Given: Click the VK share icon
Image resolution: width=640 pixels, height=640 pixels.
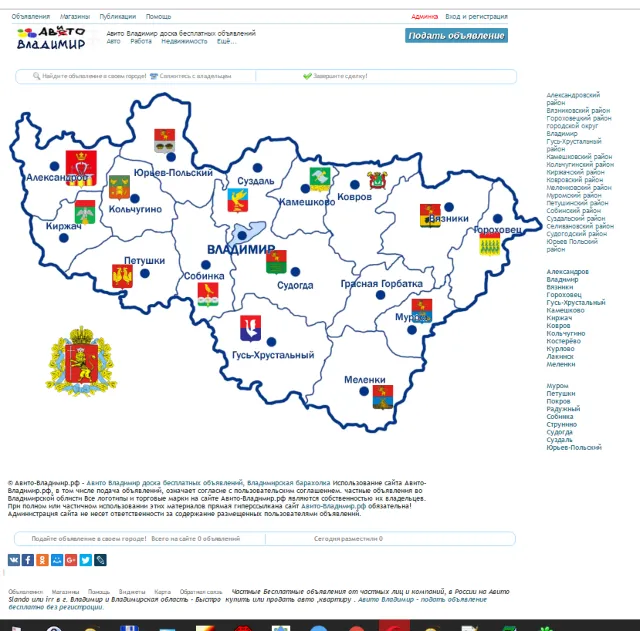Looking at the screenshot, I should [x=14, y=560].
